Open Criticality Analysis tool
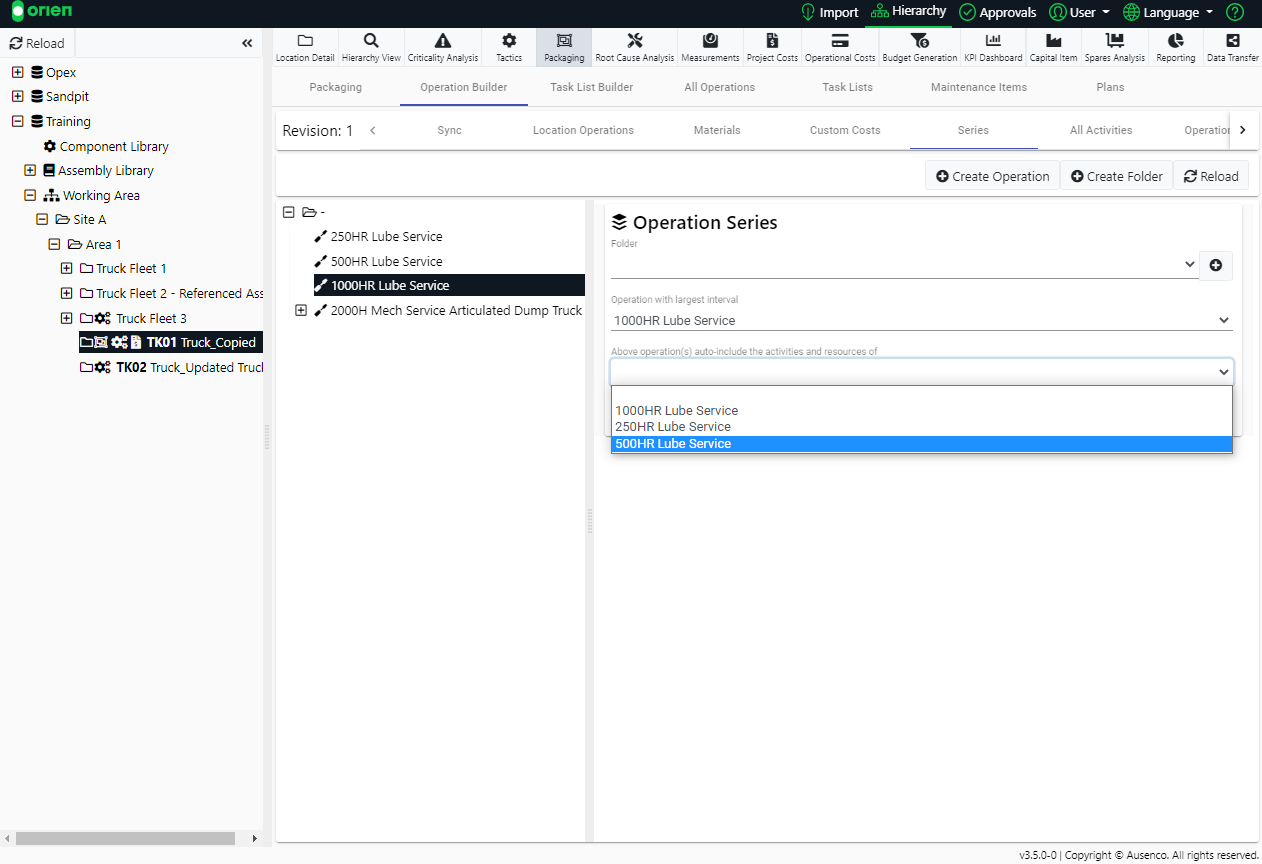1262x864 pixels. [x=443, y=47]
